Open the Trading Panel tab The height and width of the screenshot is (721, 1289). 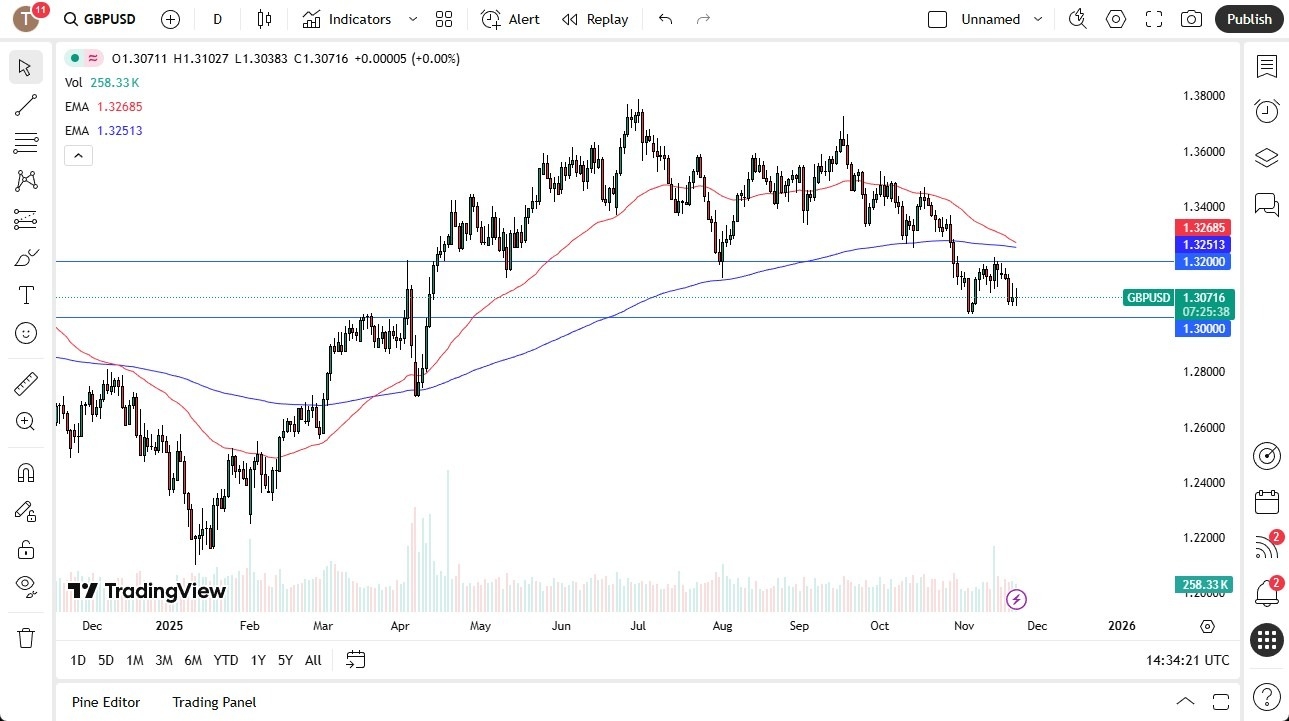(213, 702)
